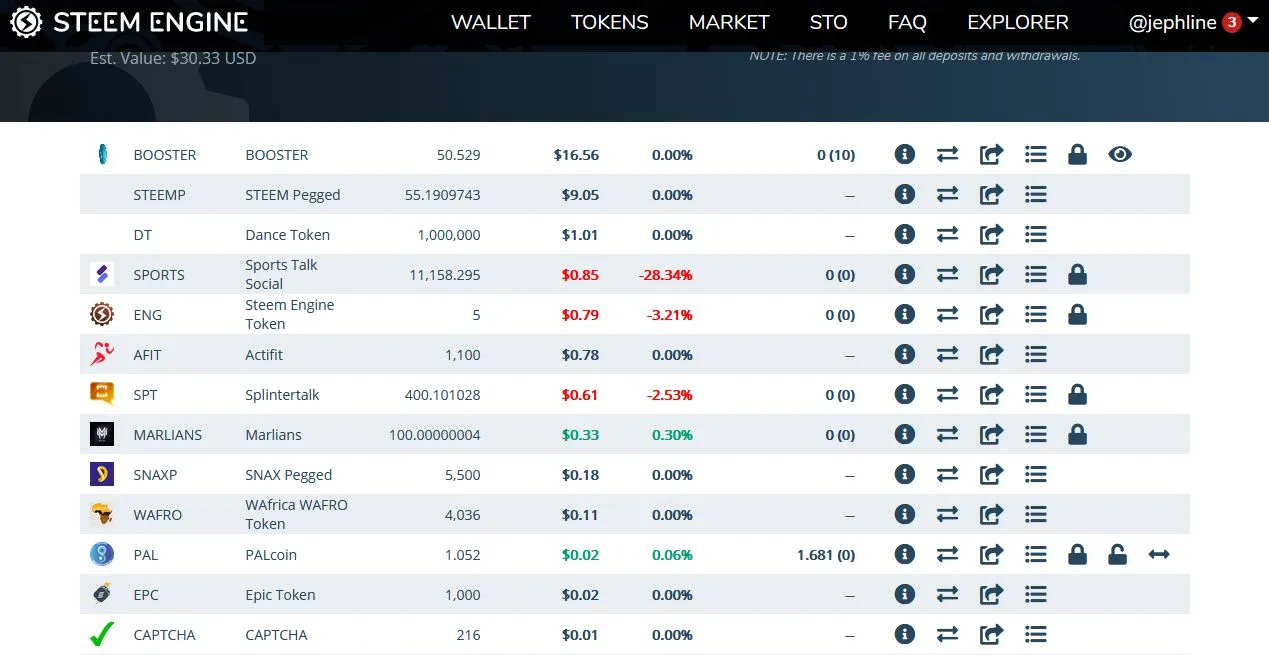Click transfer icon in MARLIANS row
This screenshot has width=1269, height=655.
[991, 434]
